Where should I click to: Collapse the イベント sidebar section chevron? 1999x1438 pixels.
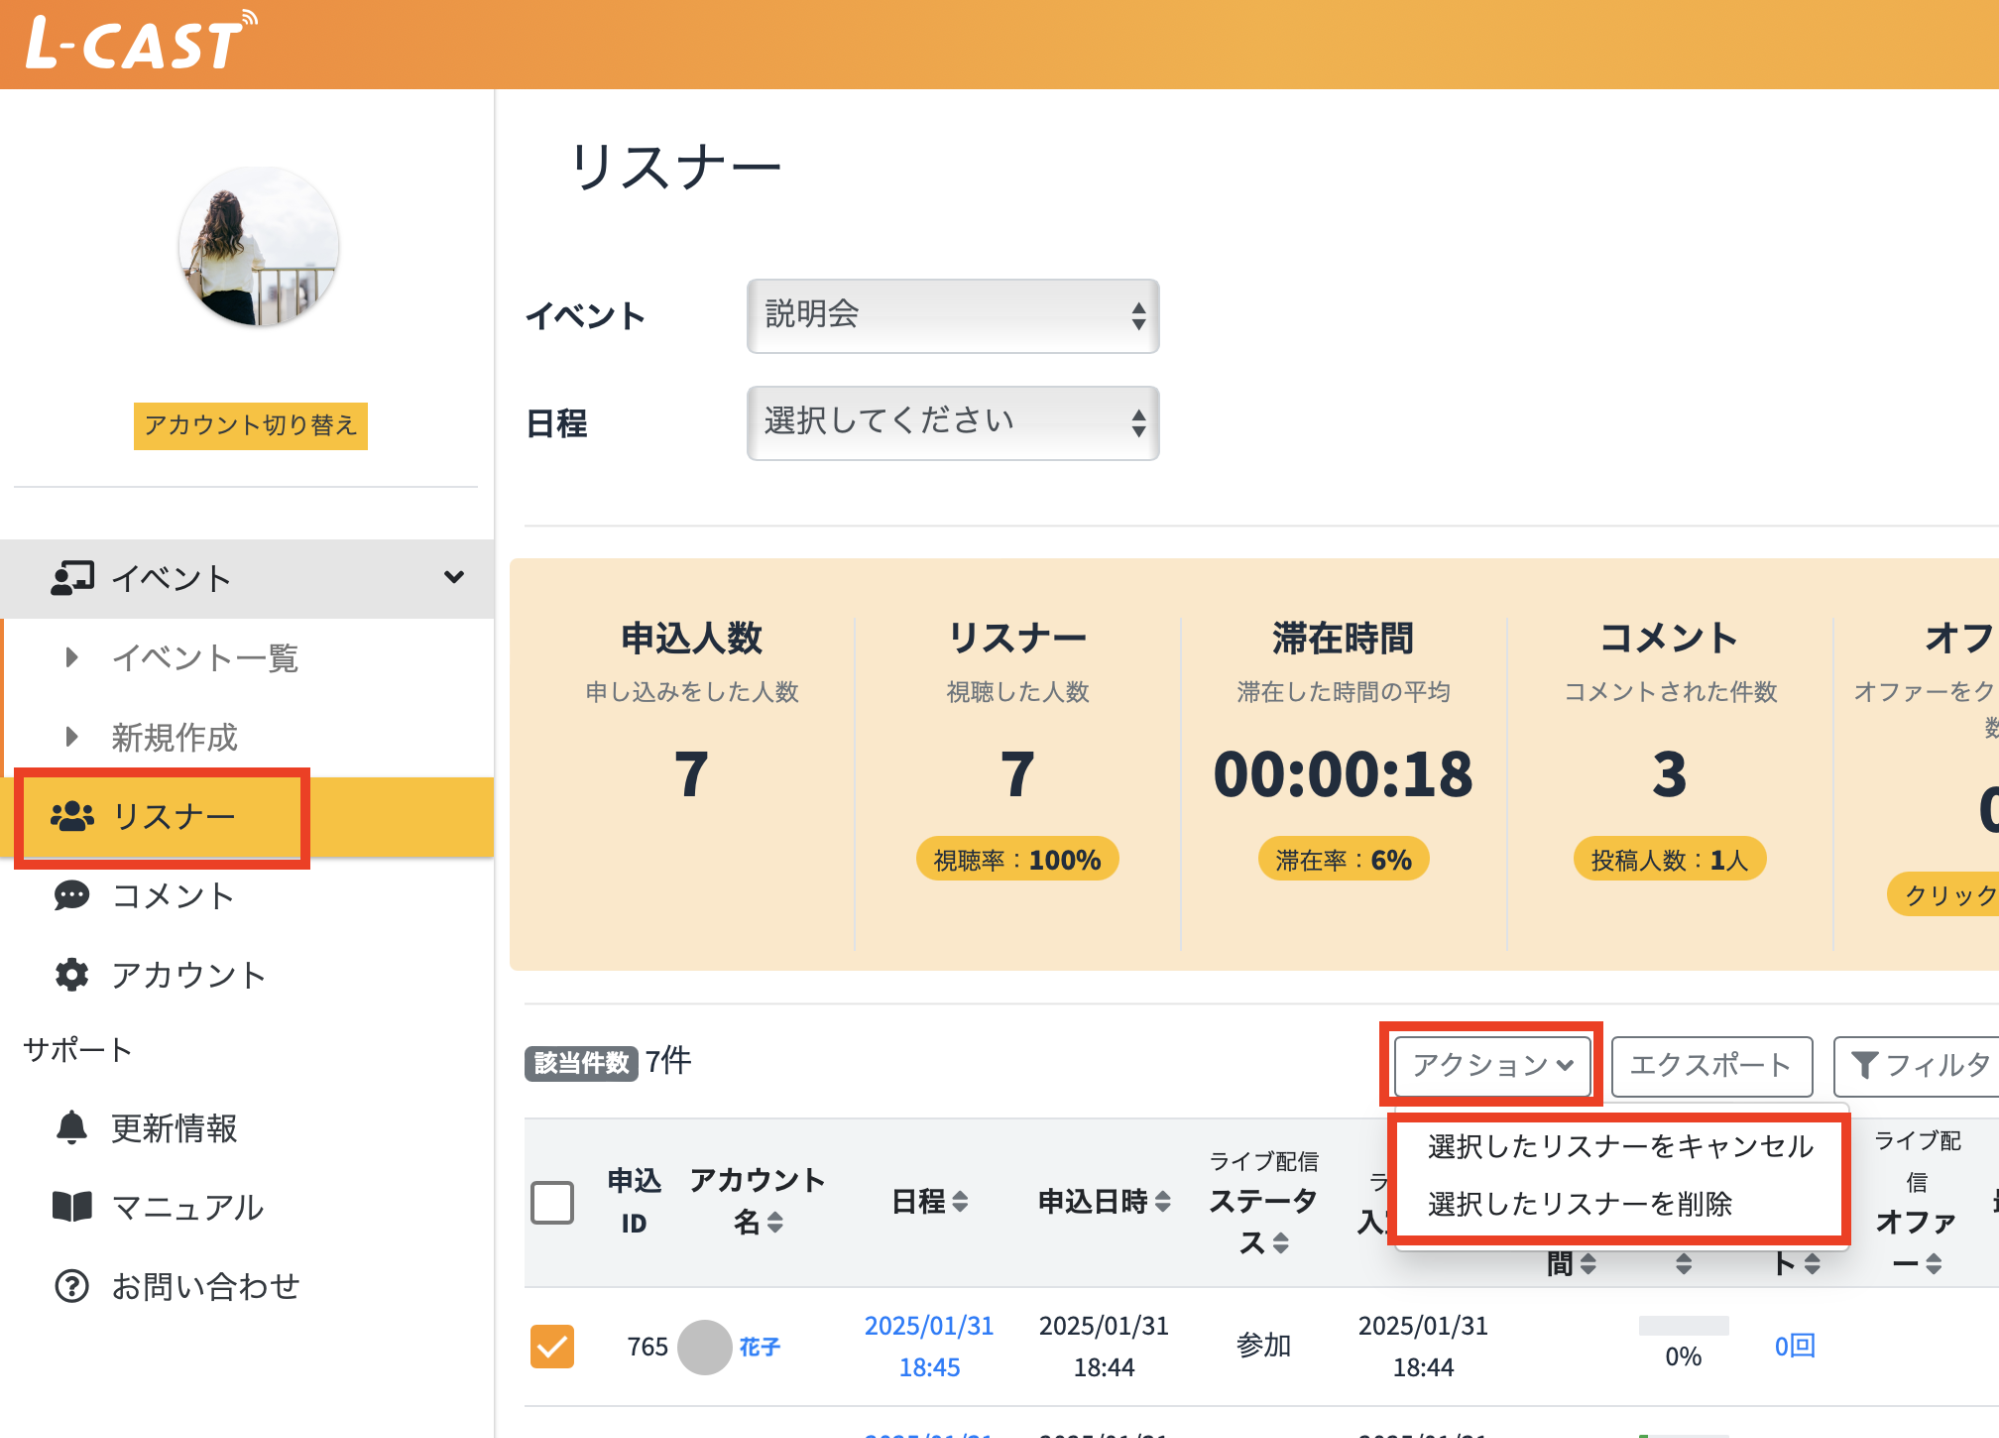(x=455, y=577)
